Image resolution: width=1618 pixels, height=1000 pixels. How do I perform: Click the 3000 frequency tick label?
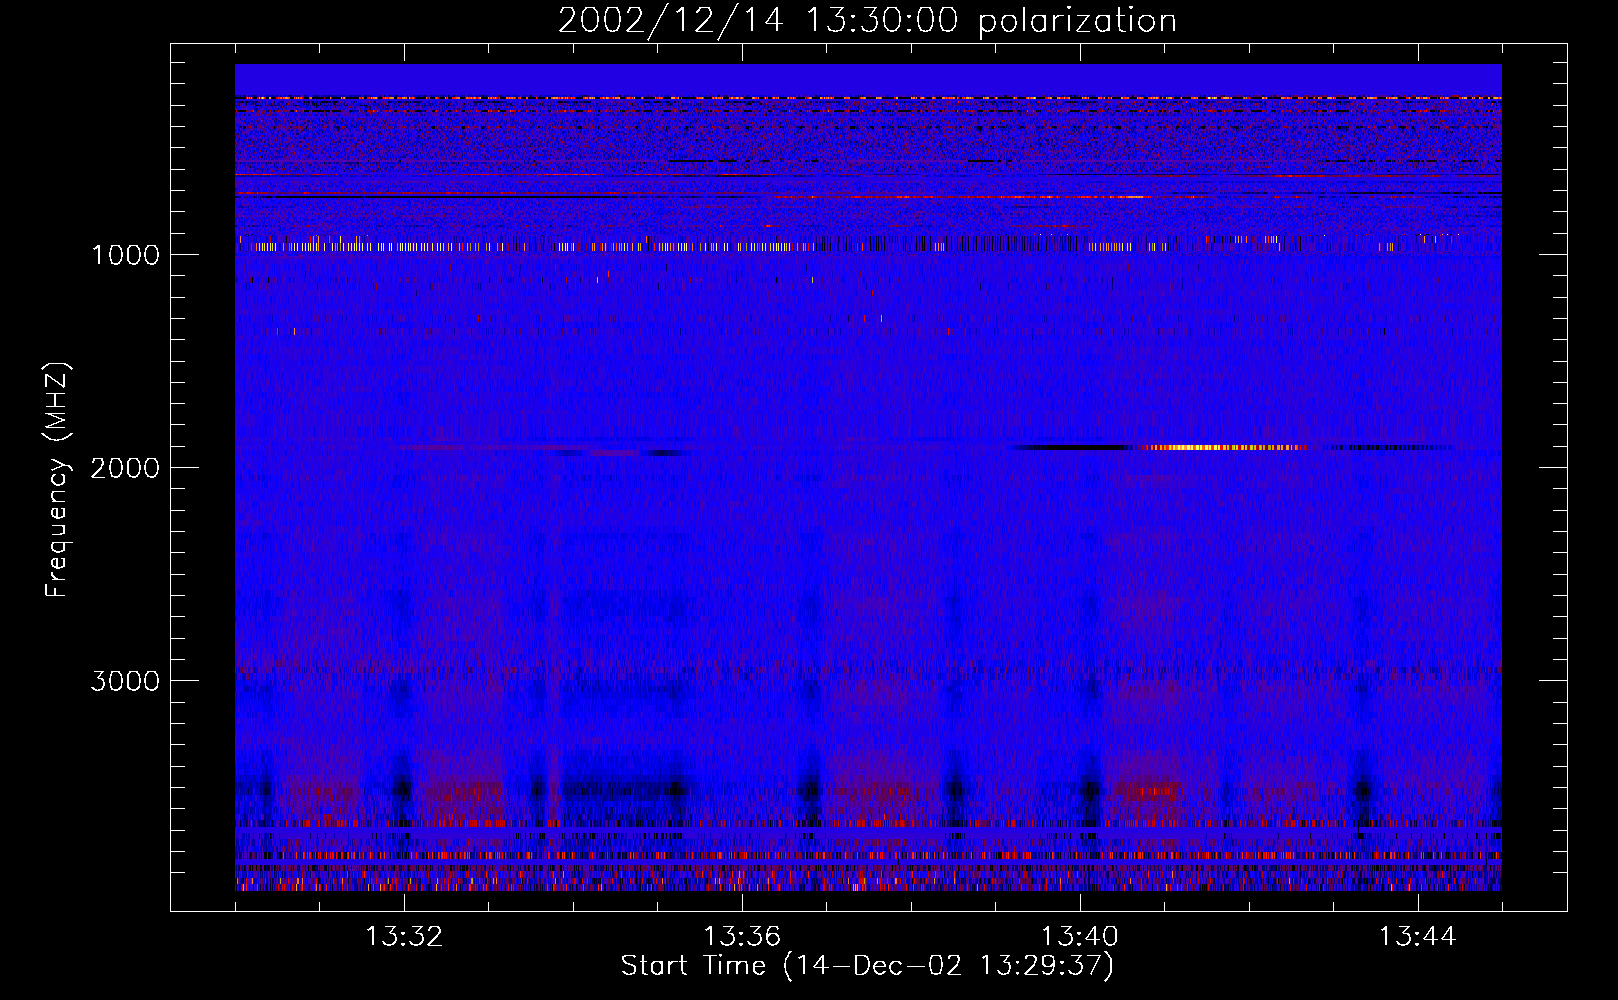point(126,681)
